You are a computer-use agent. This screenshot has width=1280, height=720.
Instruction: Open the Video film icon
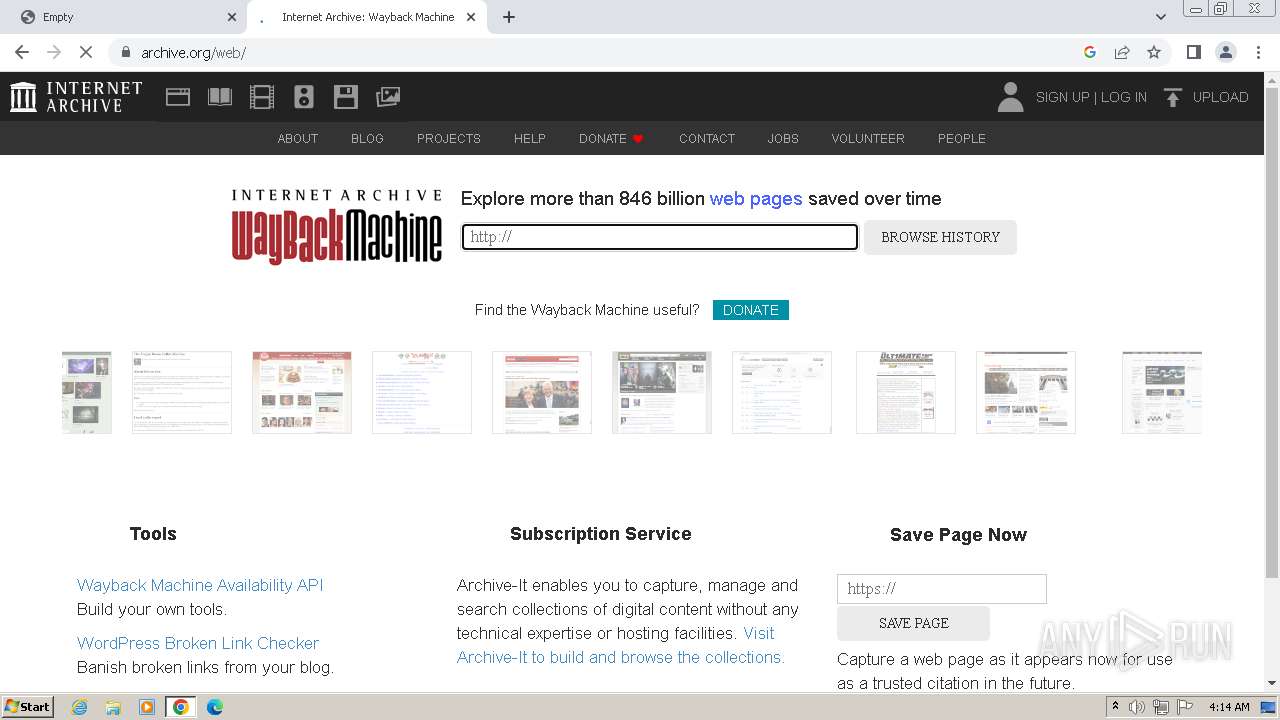(262, 97)
